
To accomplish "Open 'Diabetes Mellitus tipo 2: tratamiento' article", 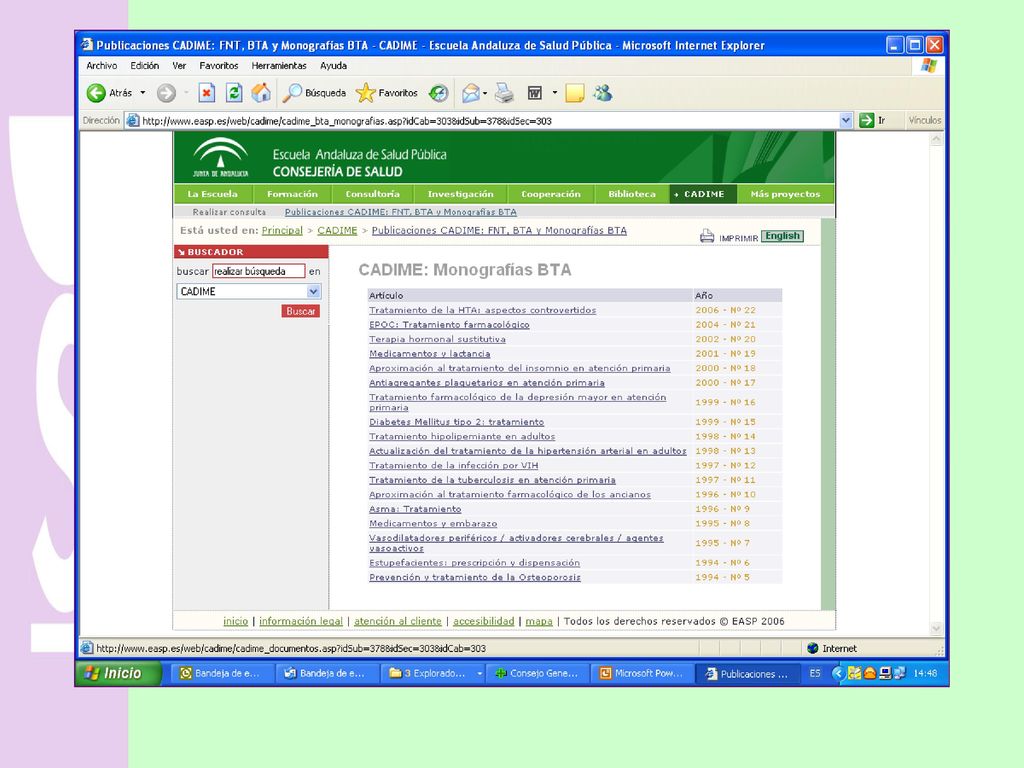I will click(456, 422).
